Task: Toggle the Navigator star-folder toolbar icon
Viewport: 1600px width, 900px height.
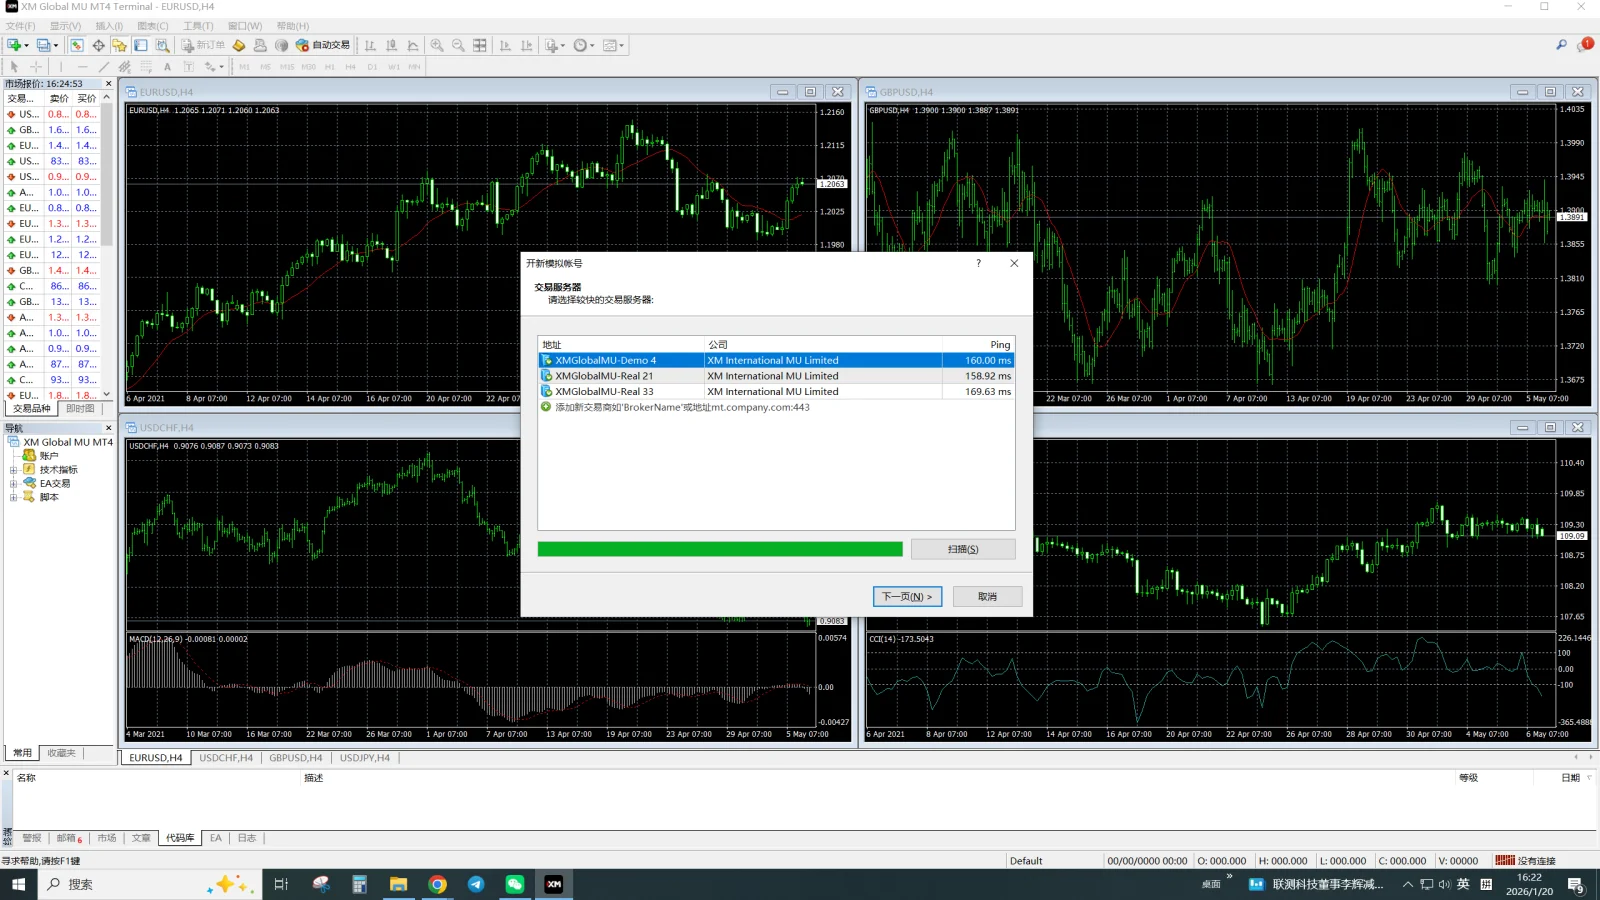Action: click(x=119, y=45)
